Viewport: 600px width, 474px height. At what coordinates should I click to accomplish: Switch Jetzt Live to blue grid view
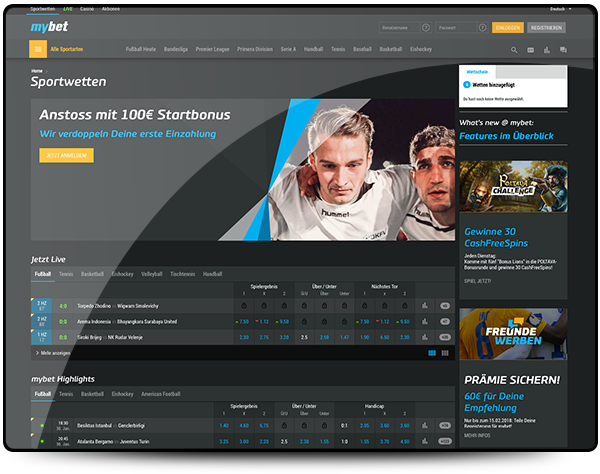[432, 353]
